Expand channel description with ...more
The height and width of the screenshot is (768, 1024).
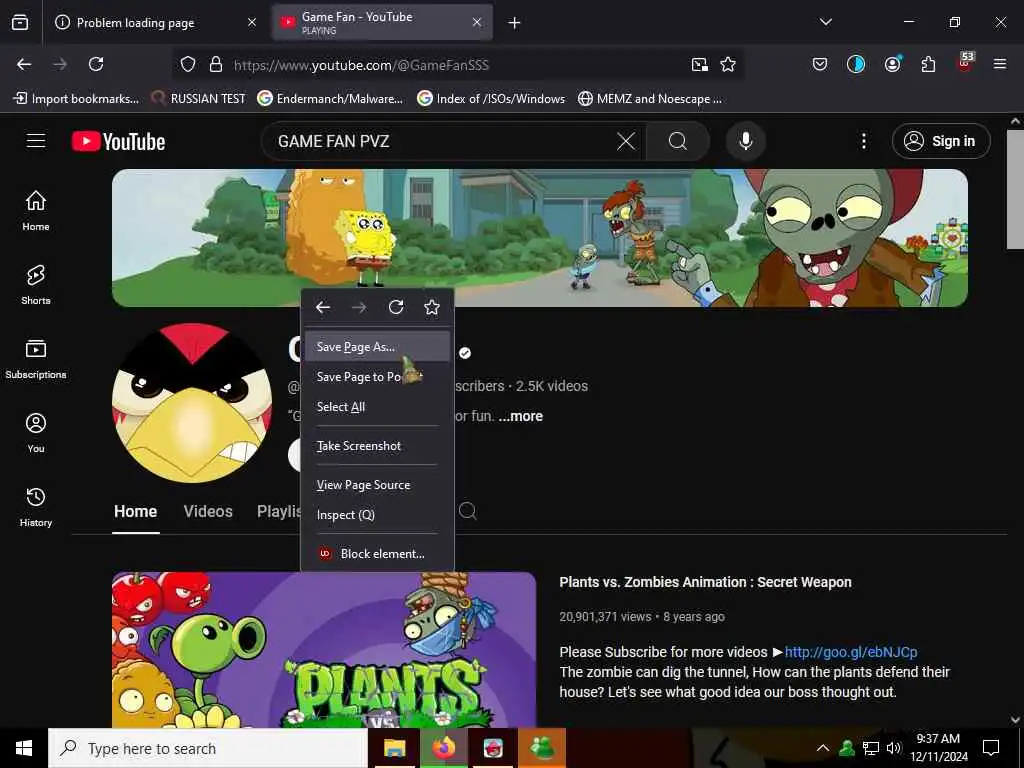coord(520,416)
